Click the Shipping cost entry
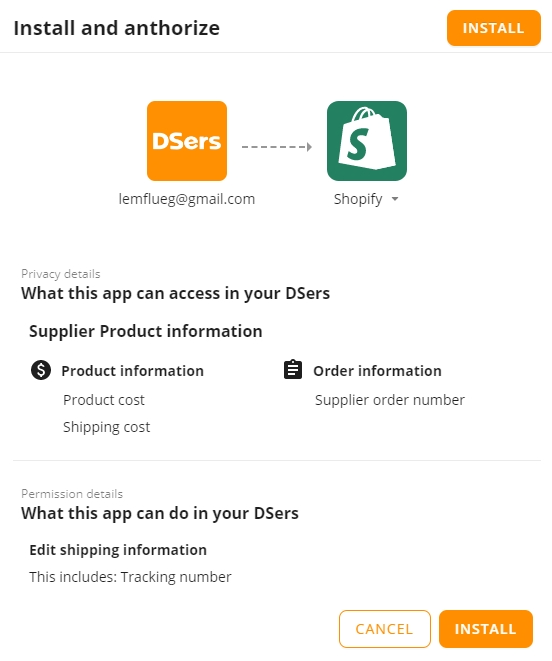 106,427
